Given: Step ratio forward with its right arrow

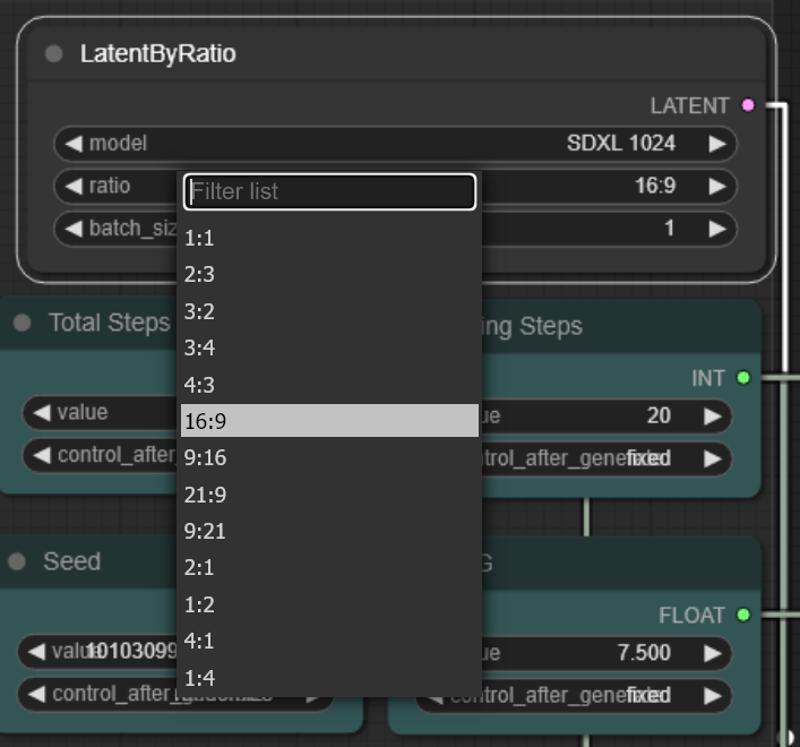Looking at the screenshot, I should point(717,186).
